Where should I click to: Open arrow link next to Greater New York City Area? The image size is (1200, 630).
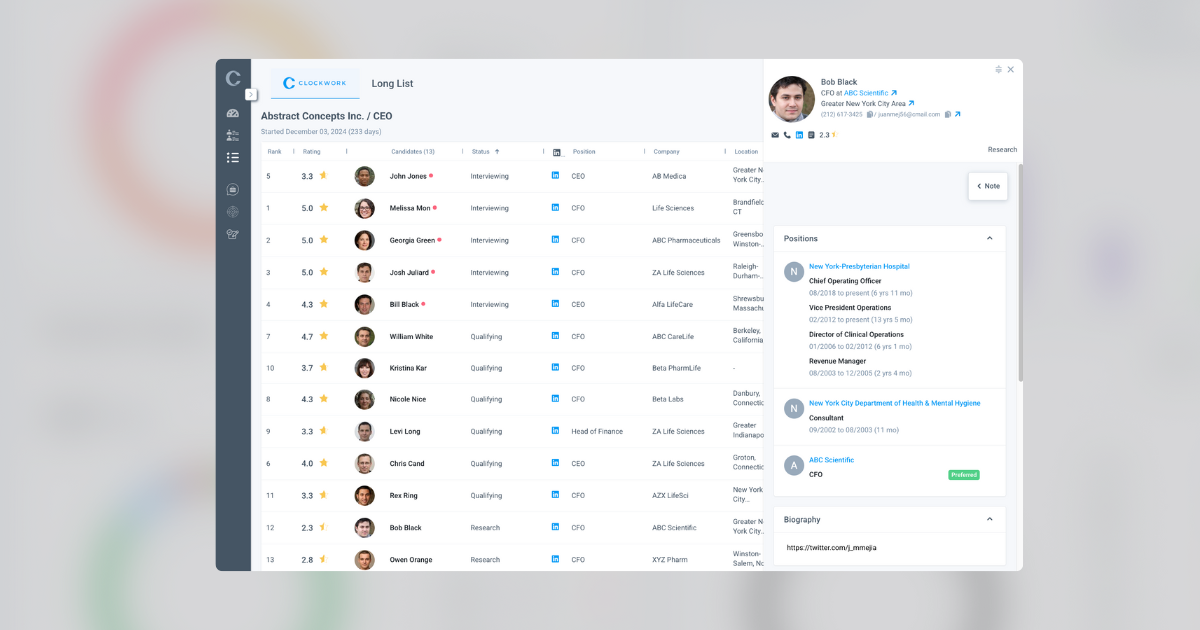pyautogui.click(x=911, y=103)
